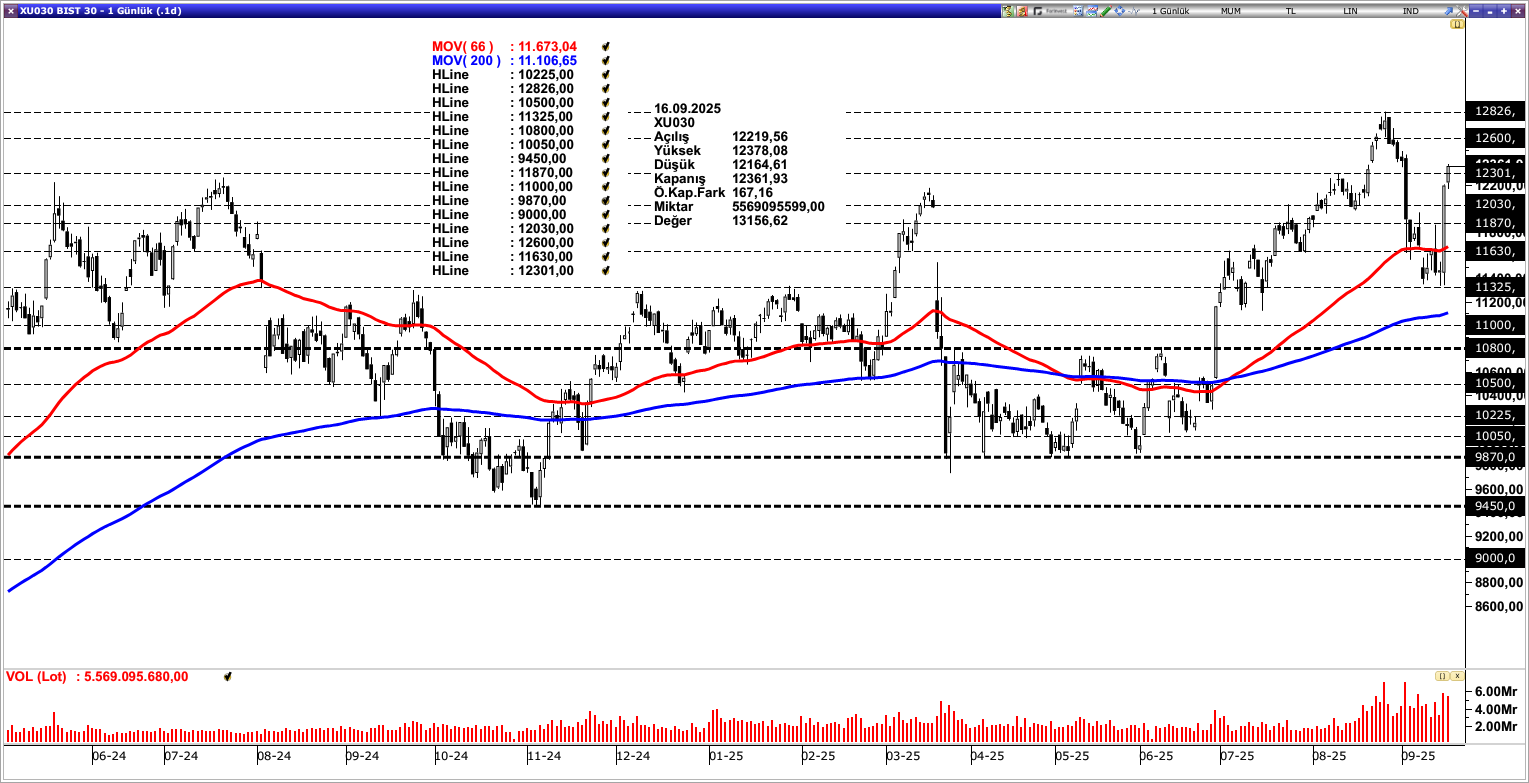1529x783 pixels.
Task: Maximize the volume pane with bracket button
Action: click(x=1442, y=676)
